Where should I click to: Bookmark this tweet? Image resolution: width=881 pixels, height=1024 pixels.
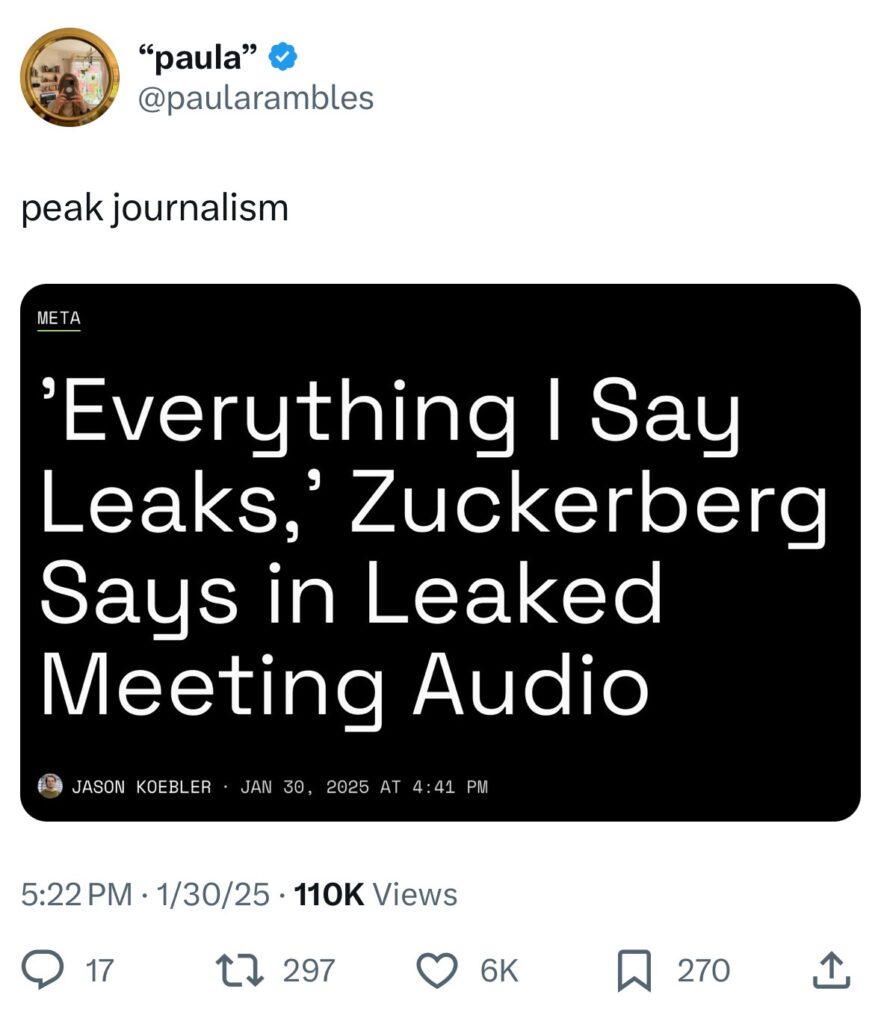632,970
